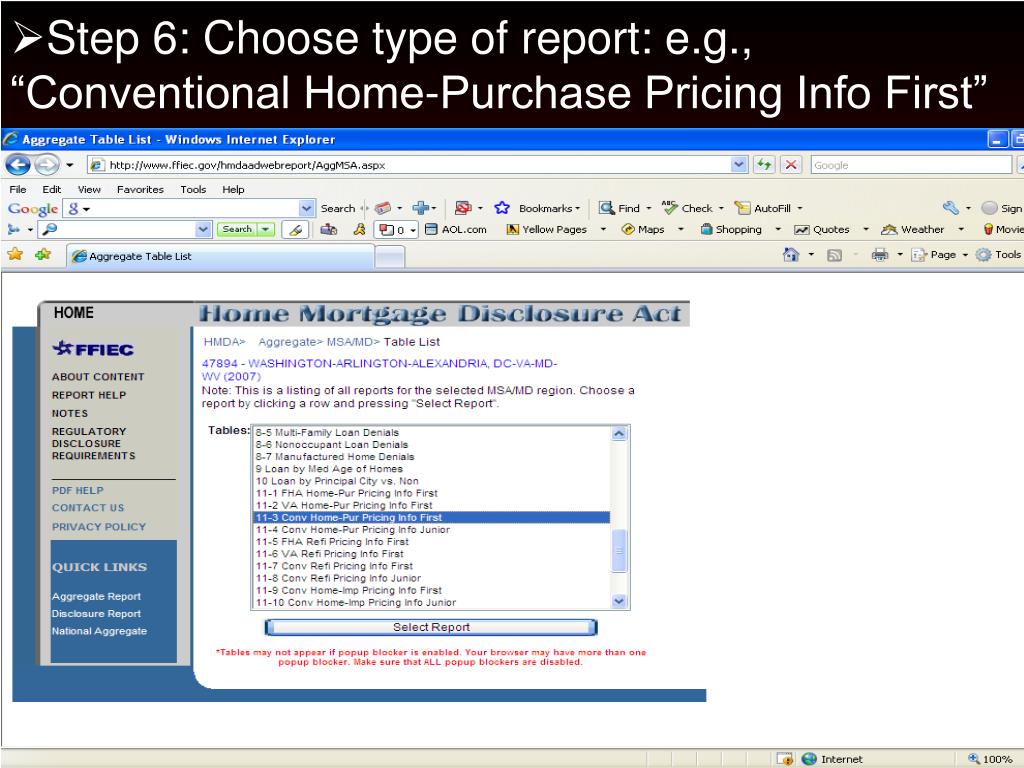1024x768 pixels.
Task: Open the Favorites menu
Action: click(x=140, y=189)
